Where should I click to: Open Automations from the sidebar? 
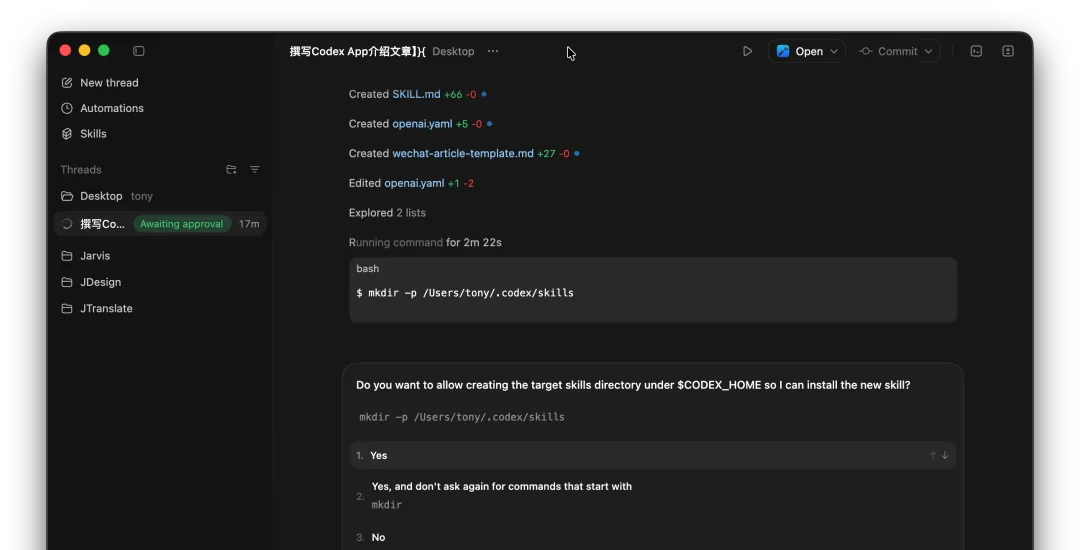click(x=111, y=108)
